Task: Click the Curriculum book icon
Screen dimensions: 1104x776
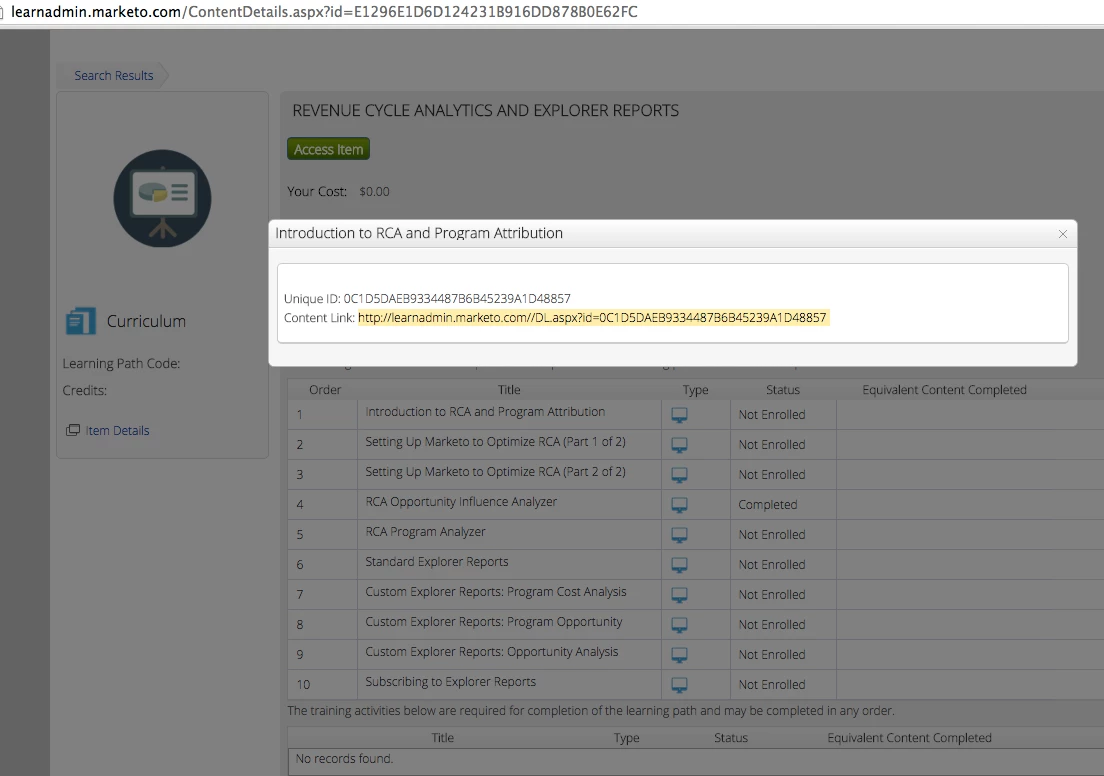Action: point(81,321)
